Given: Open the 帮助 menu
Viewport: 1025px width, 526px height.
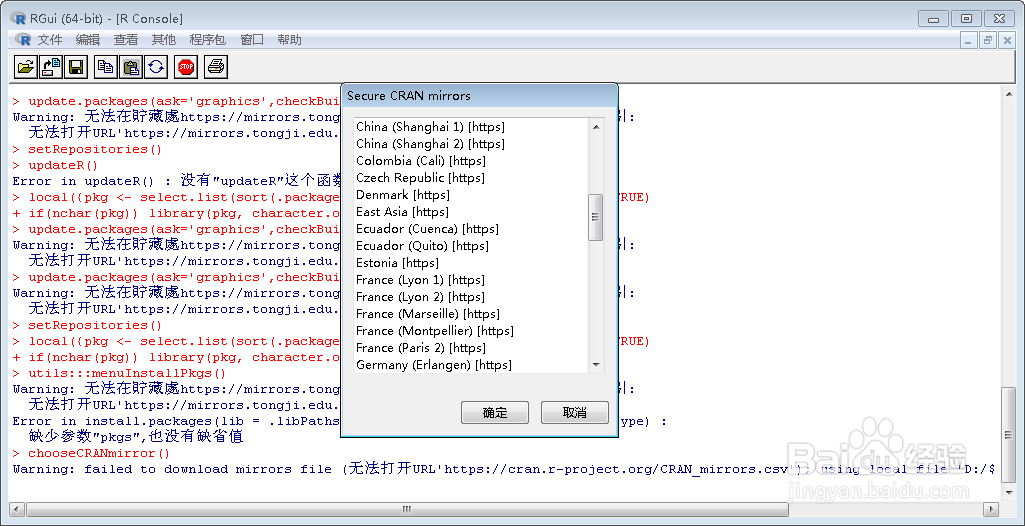Looking at the screenshot, I should [290, 40].
